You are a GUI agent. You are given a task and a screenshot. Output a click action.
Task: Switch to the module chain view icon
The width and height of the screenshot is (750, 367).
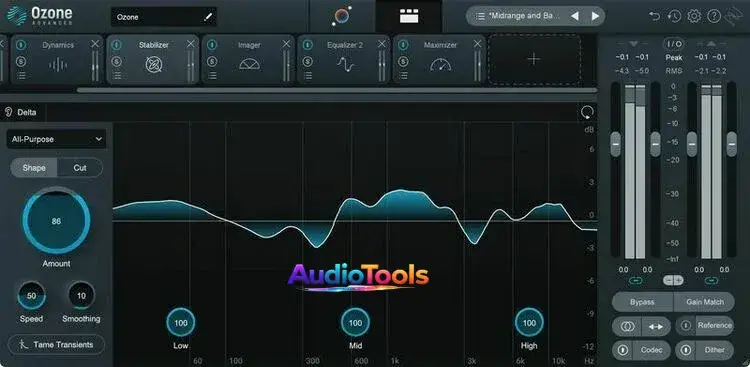[409, 16]
